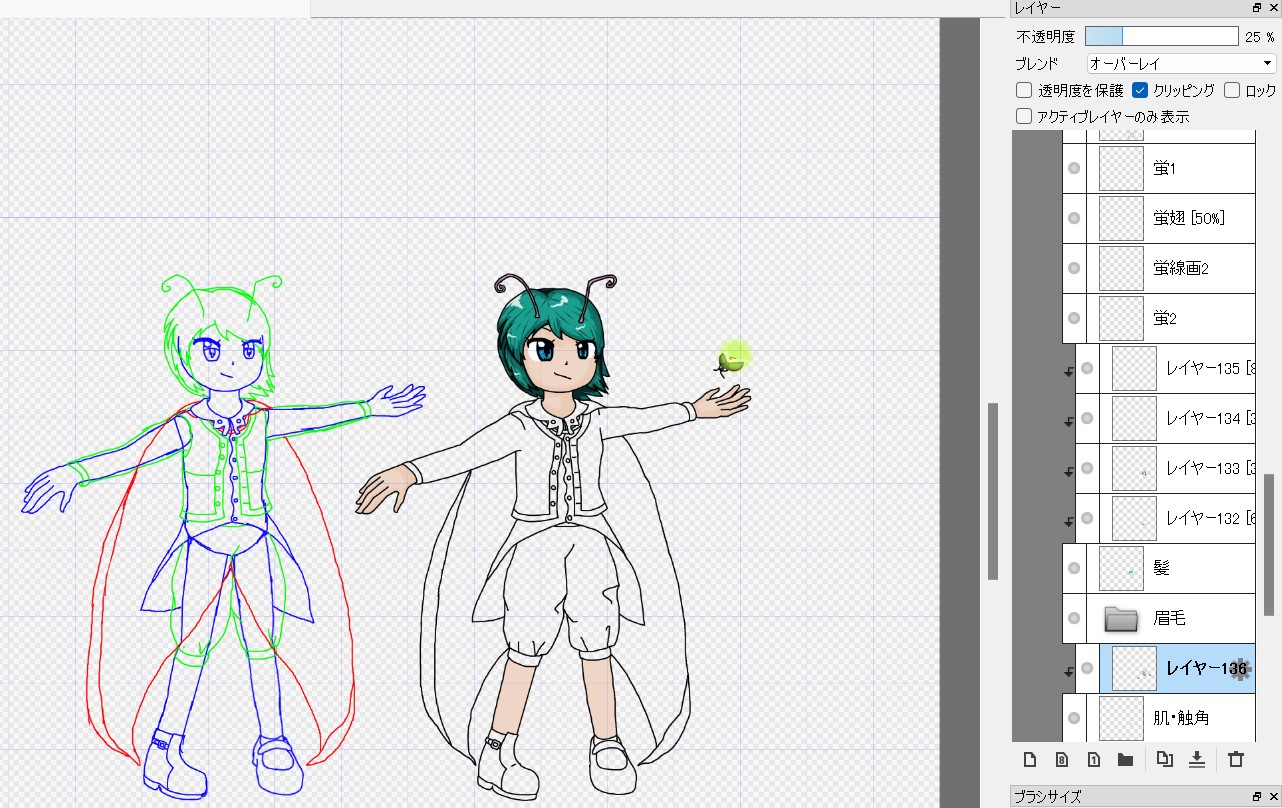Hide the 肌・触角 layer

point(1074,718)
